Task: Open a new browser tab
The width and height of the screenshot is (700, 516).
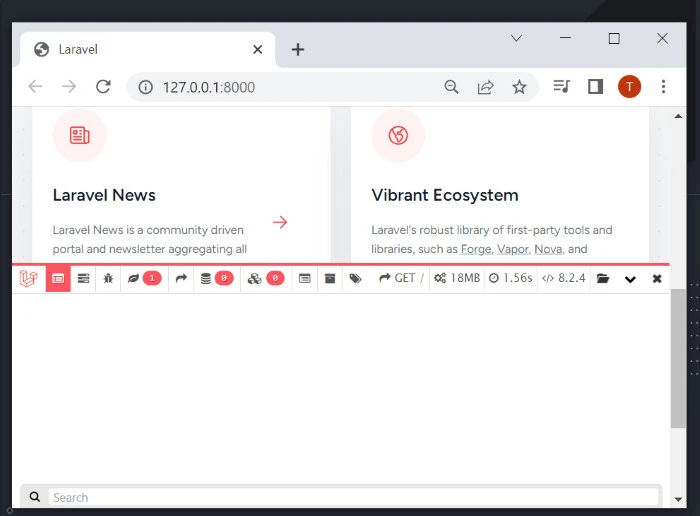Action: [298, 50]
